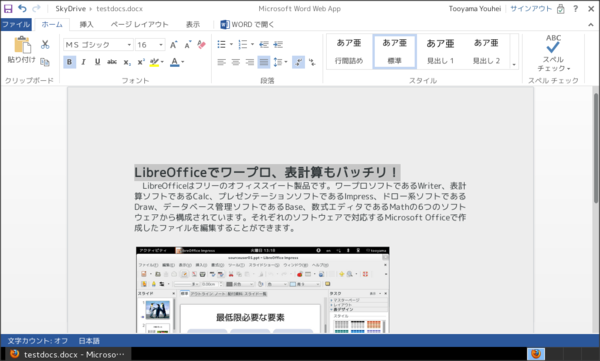
Task: Increase paragraph indent
Action: pos(278,44)
